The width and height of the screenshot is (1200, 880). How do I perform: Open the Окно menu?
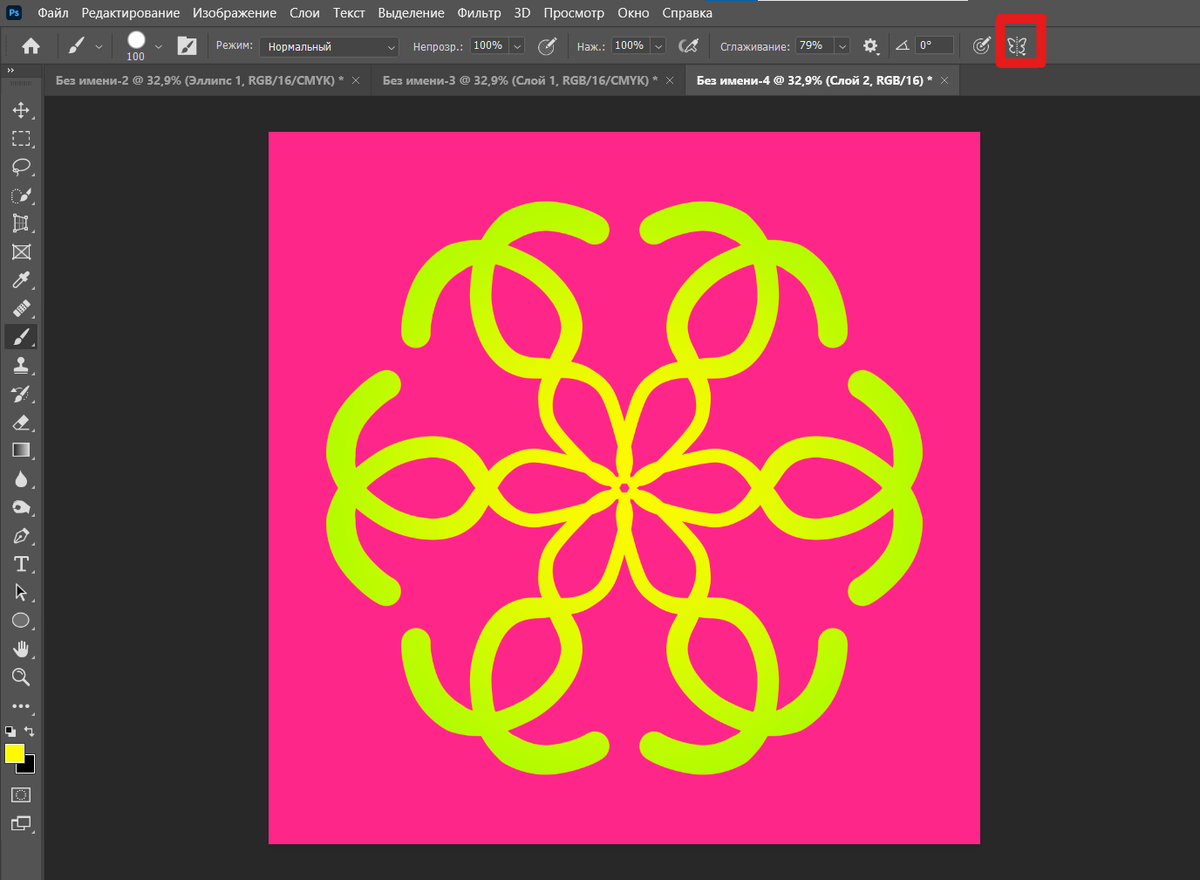(x=633, y=13)
